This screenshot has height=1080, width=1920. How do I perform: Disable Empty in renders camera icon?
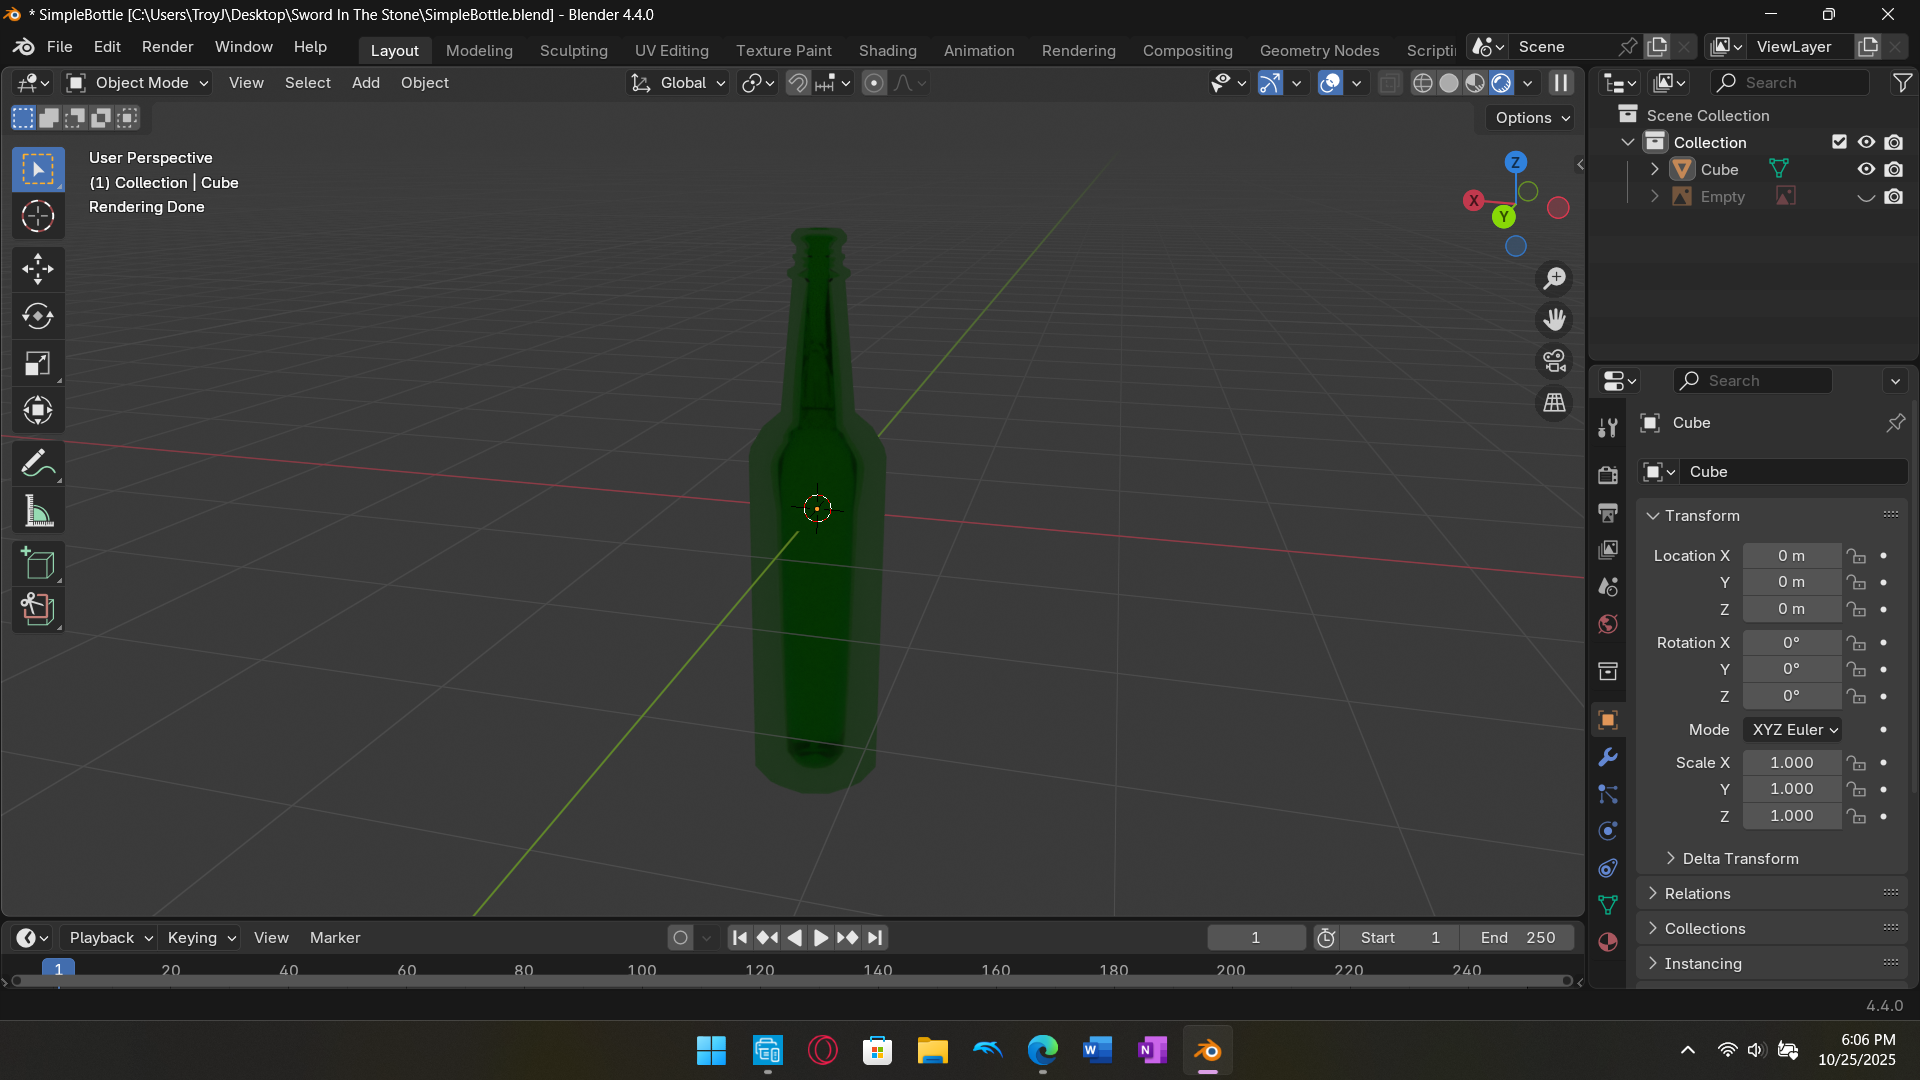pyautogui.click(x=1894, y=197)
